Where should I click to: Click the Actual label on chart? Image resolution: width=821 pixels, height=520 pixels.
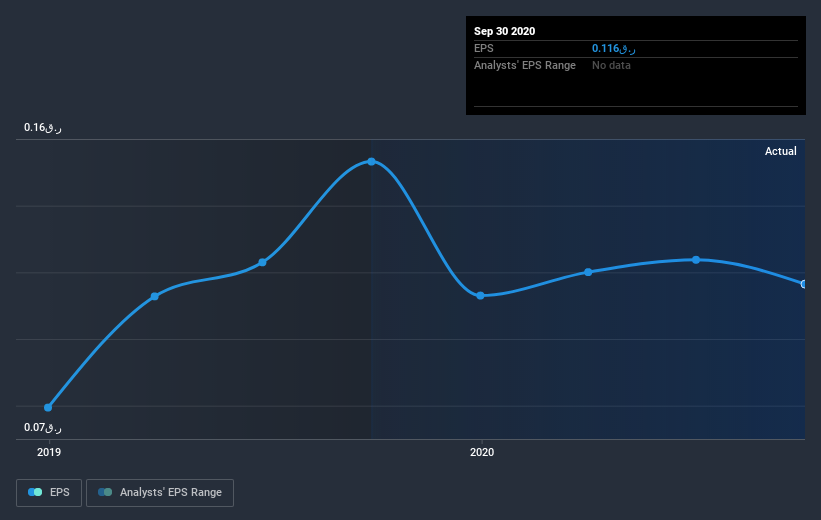coord(780,151)
